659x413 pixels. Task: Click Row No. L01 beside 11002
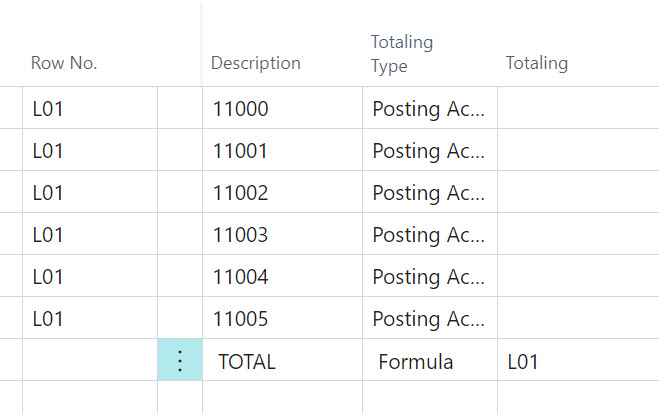tap(90, 193)
